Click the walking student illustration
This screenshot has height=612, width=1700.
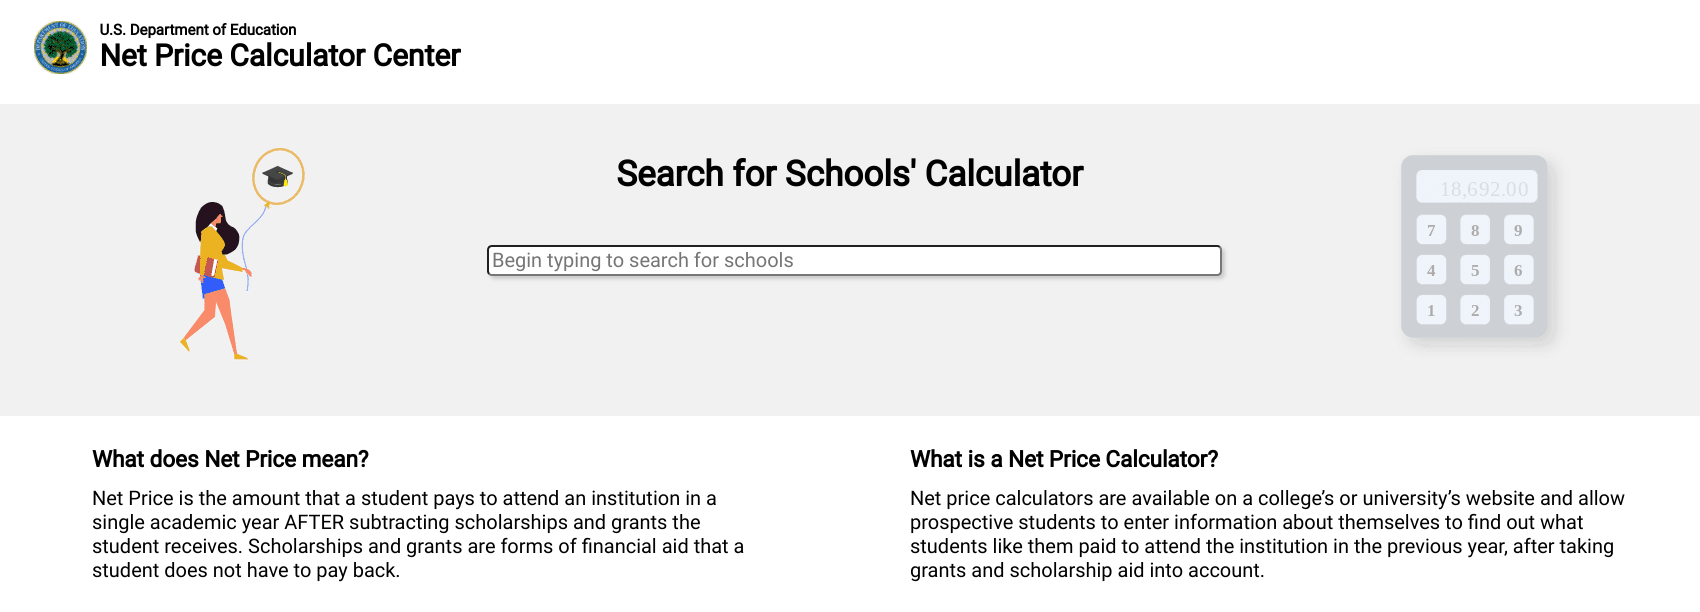click(215, 280)
